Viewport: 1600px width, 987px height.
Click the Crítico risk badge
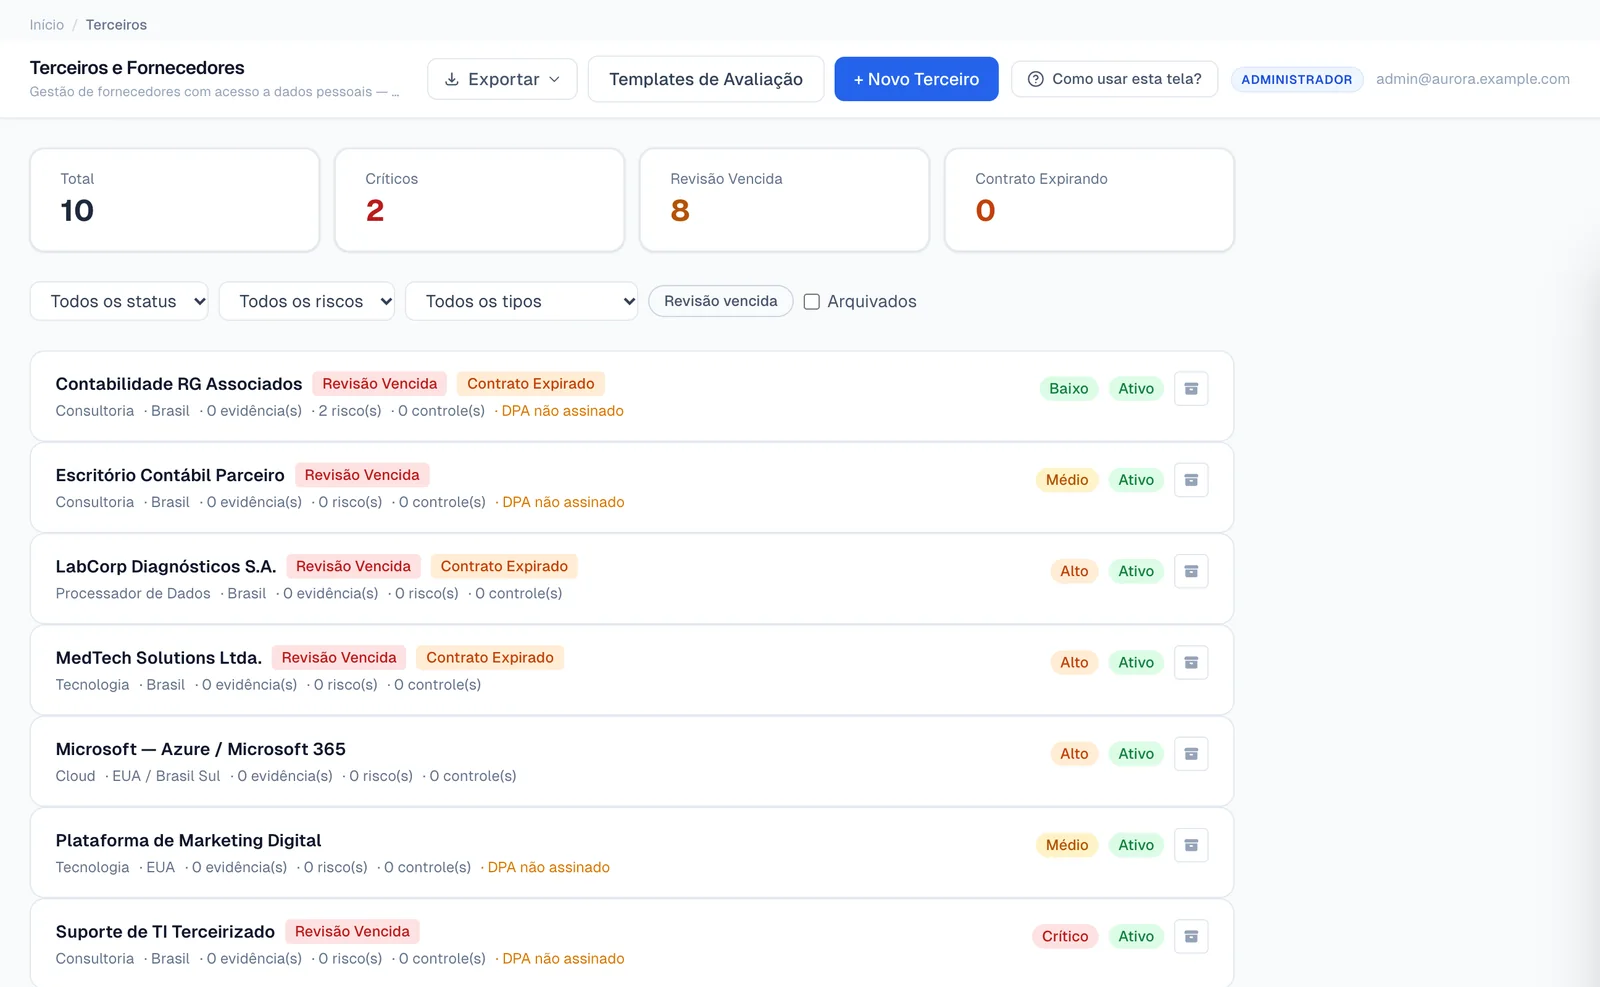[x=1065, y=936]
